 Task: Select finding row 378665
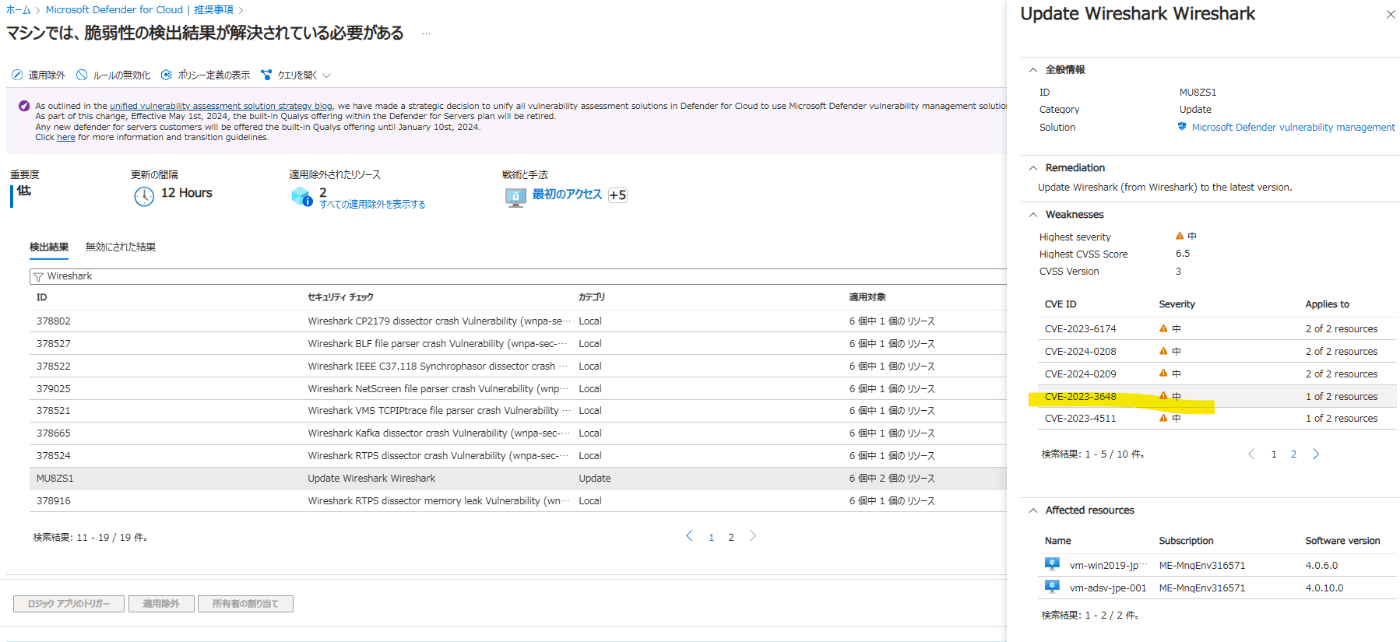click(518, 433)
